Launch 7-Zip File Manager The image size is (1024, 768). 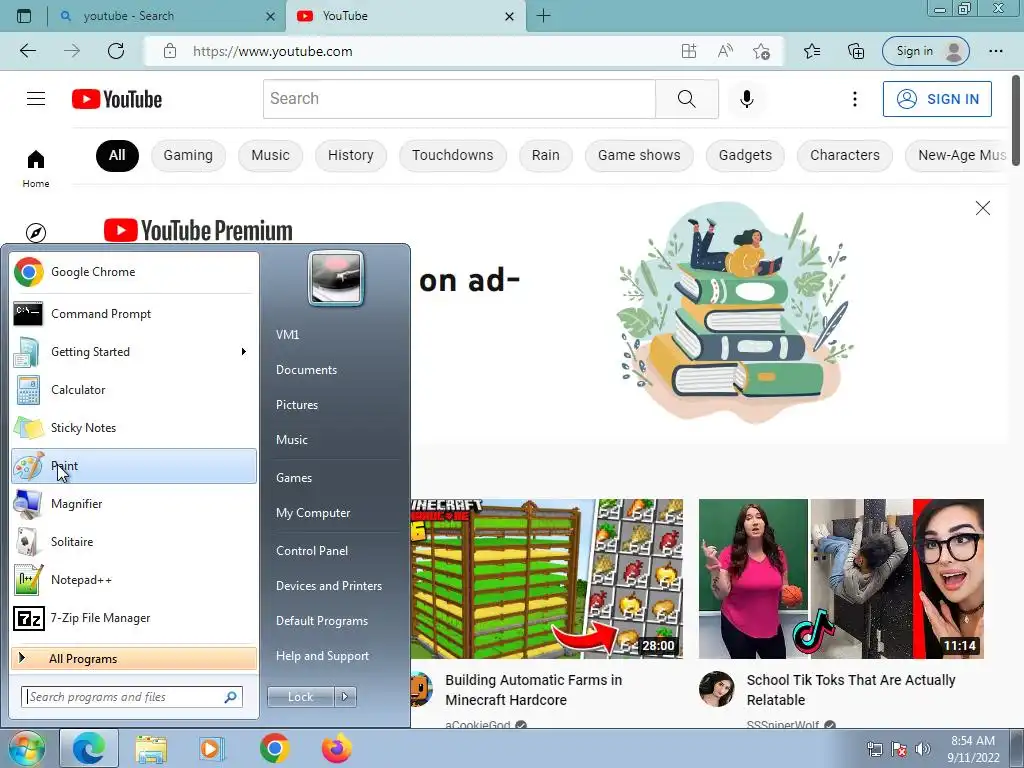(x=134, y=618)
